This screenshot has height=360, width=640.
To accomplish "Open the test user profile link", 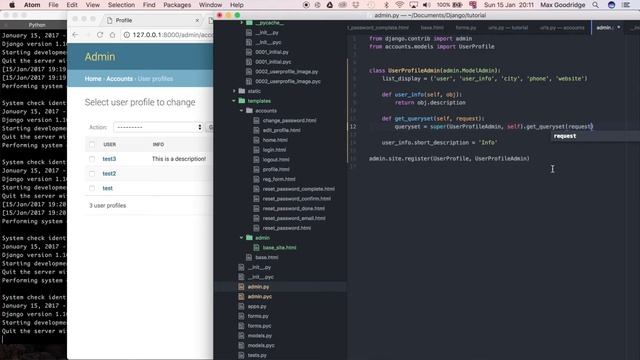I will point(108,188).
